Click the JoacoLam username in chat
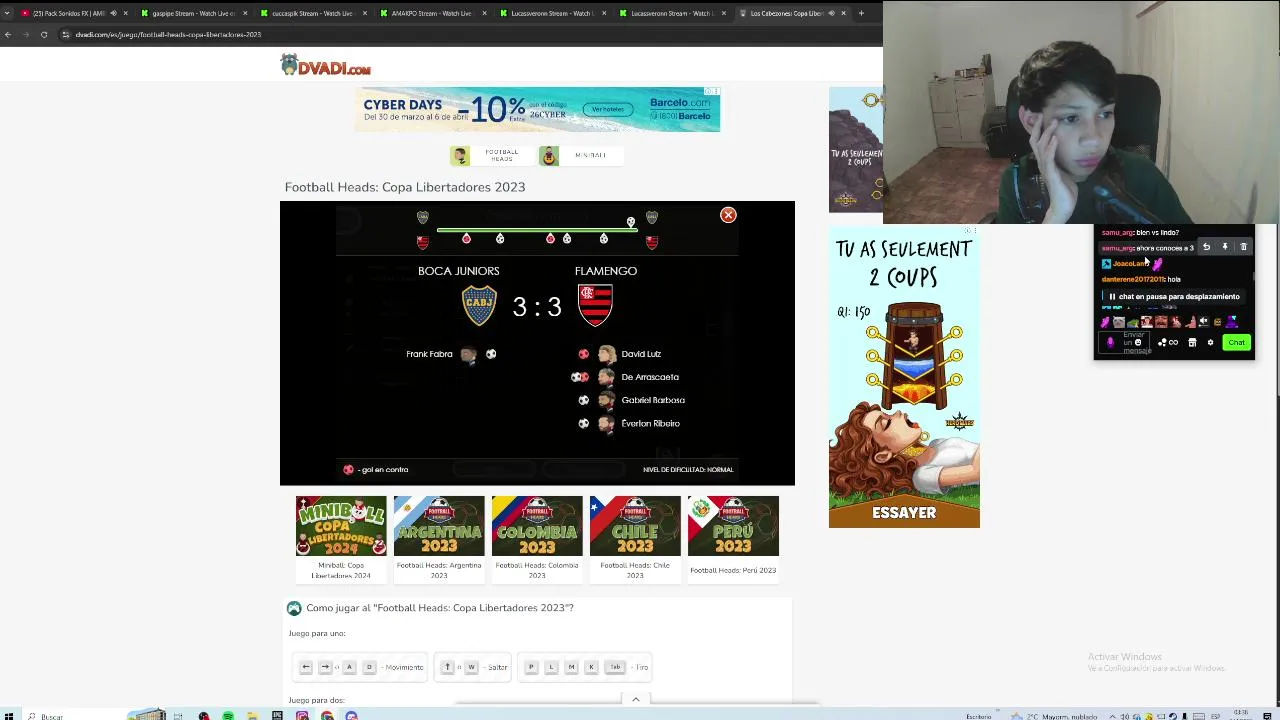 tap(1129, 264)
